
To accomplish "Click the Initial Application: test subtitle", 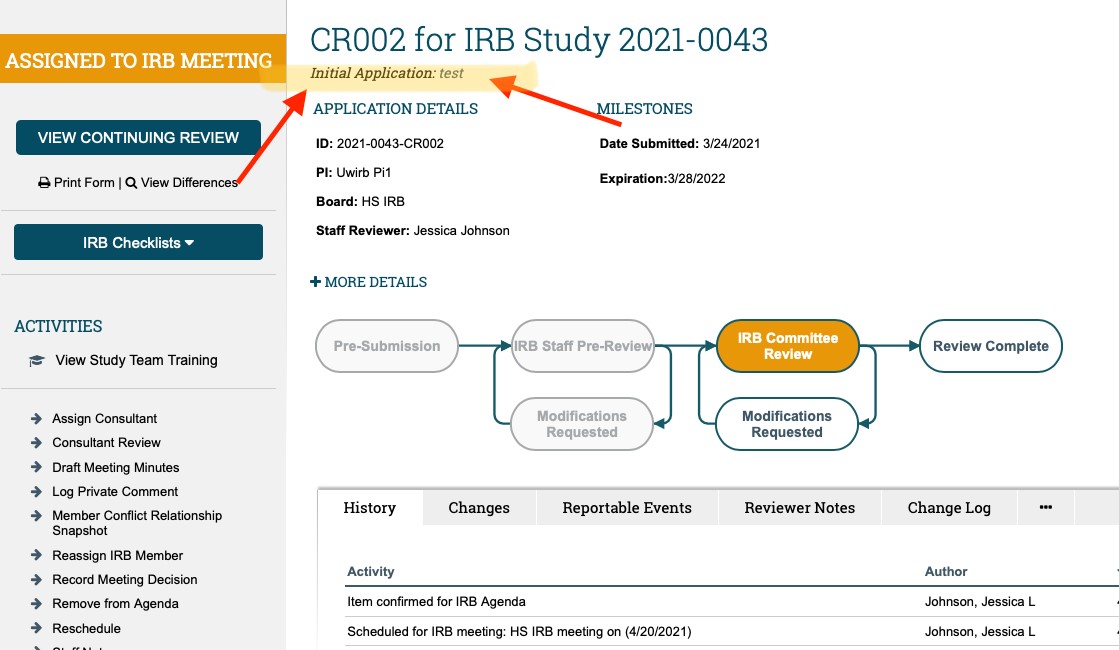I will (387, 73).
